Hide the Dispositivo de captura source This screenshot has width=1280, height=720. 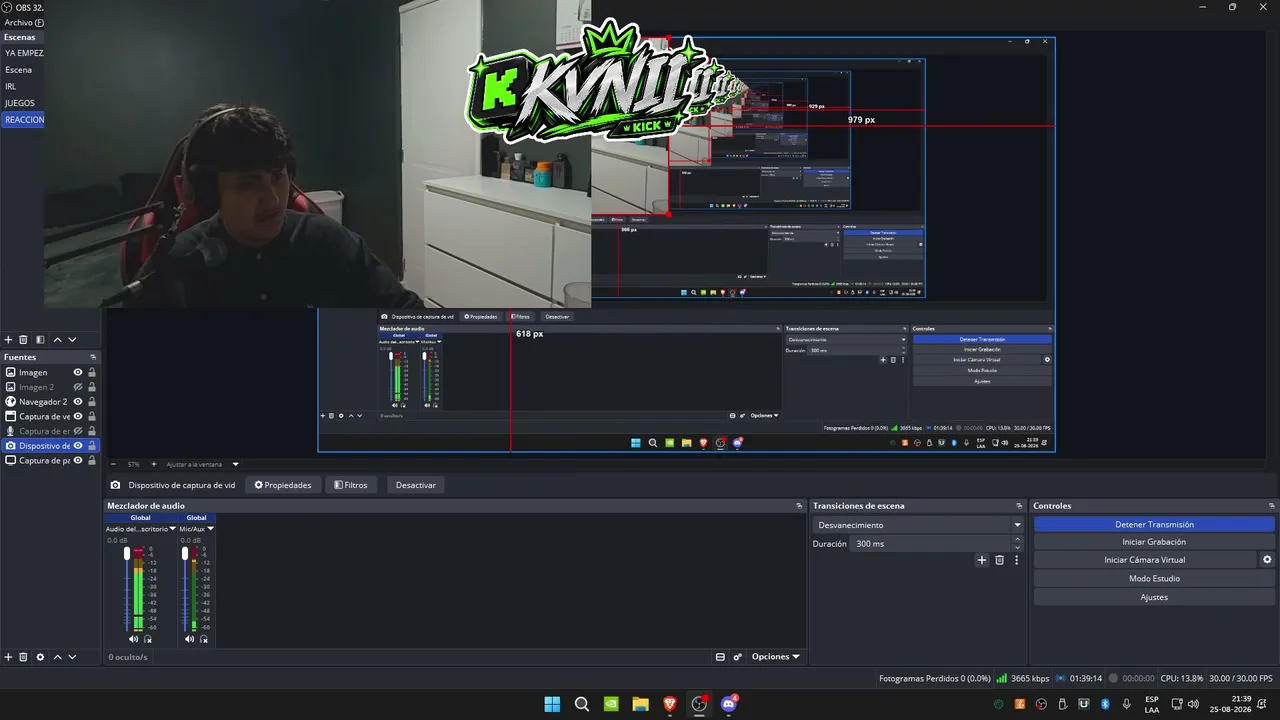pyautogui.click(x=78, y=446)
